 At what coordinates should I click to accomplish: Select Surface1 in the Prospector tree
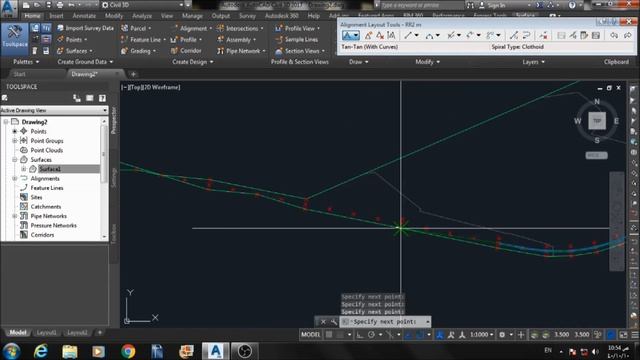(50, 169)
